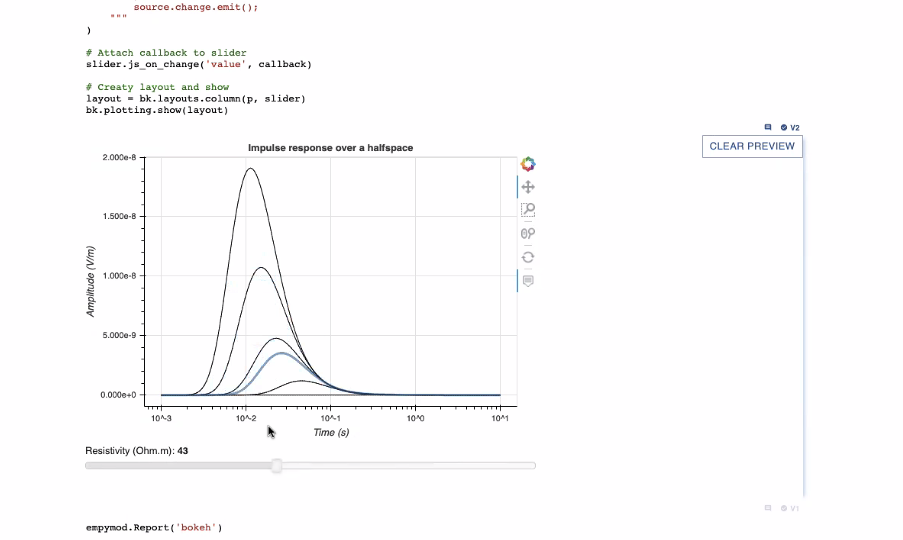903x540 pixels.
Task: Click the plot title 'Impulse response over a halfspace'
Action: click(330, 148)
